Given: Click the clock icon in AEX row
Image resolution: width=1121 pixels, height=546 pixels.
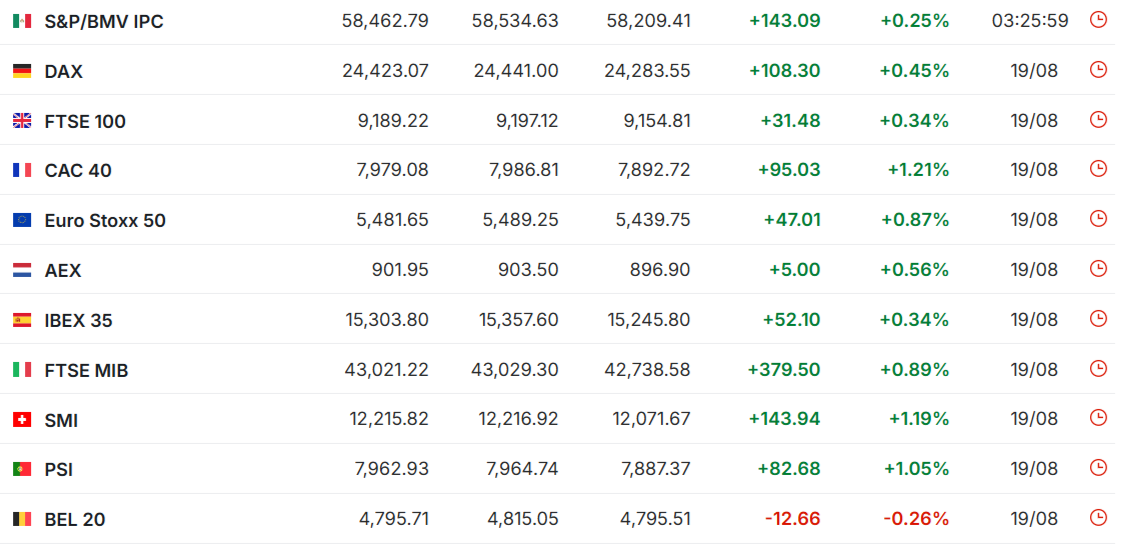Looking at the screenshot, I should (x=1097, y=269).
